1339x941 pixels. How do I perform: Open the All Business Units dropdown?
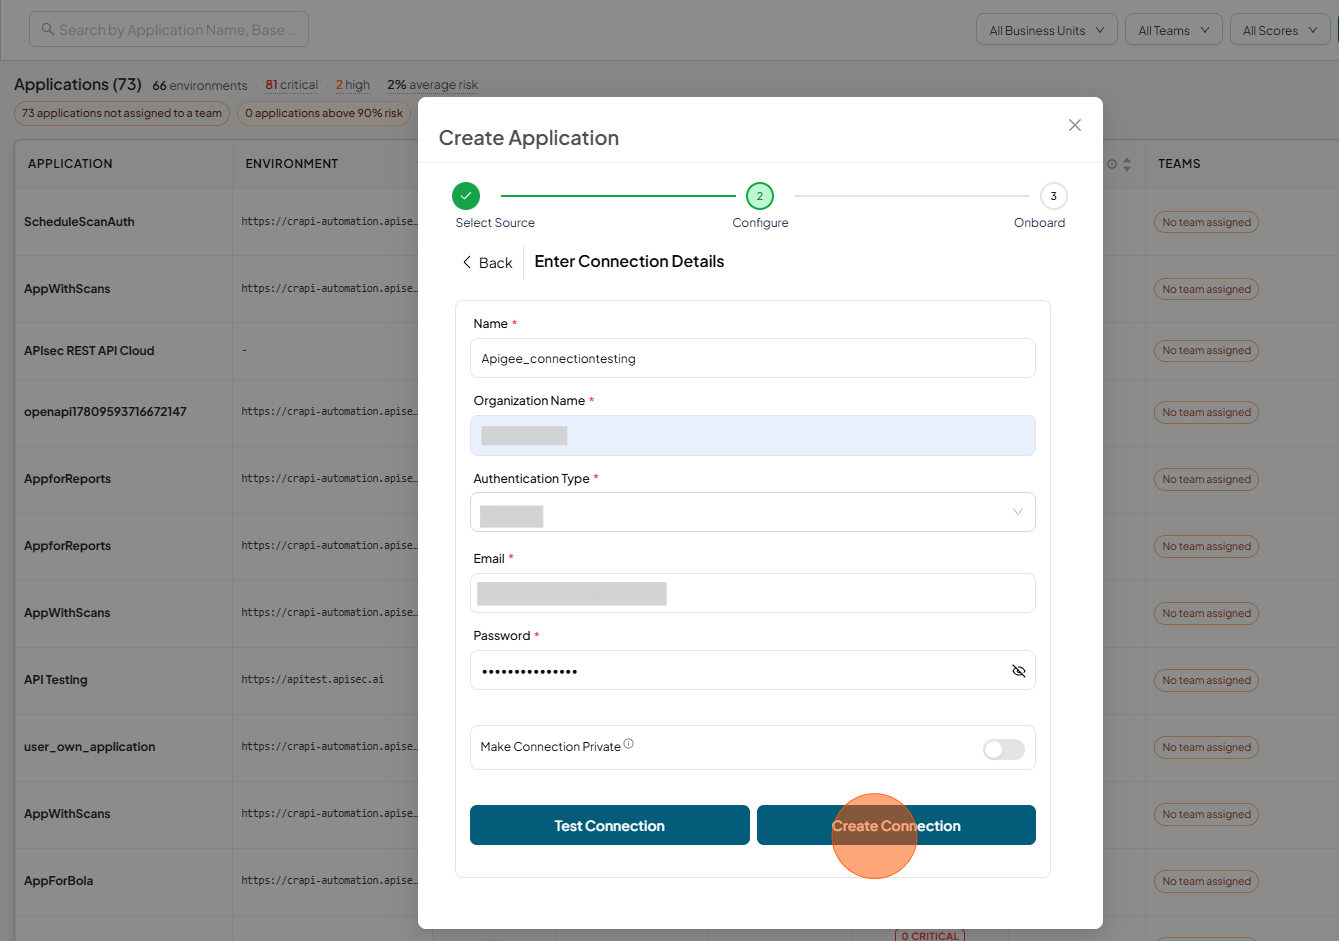pos(1047,30)
